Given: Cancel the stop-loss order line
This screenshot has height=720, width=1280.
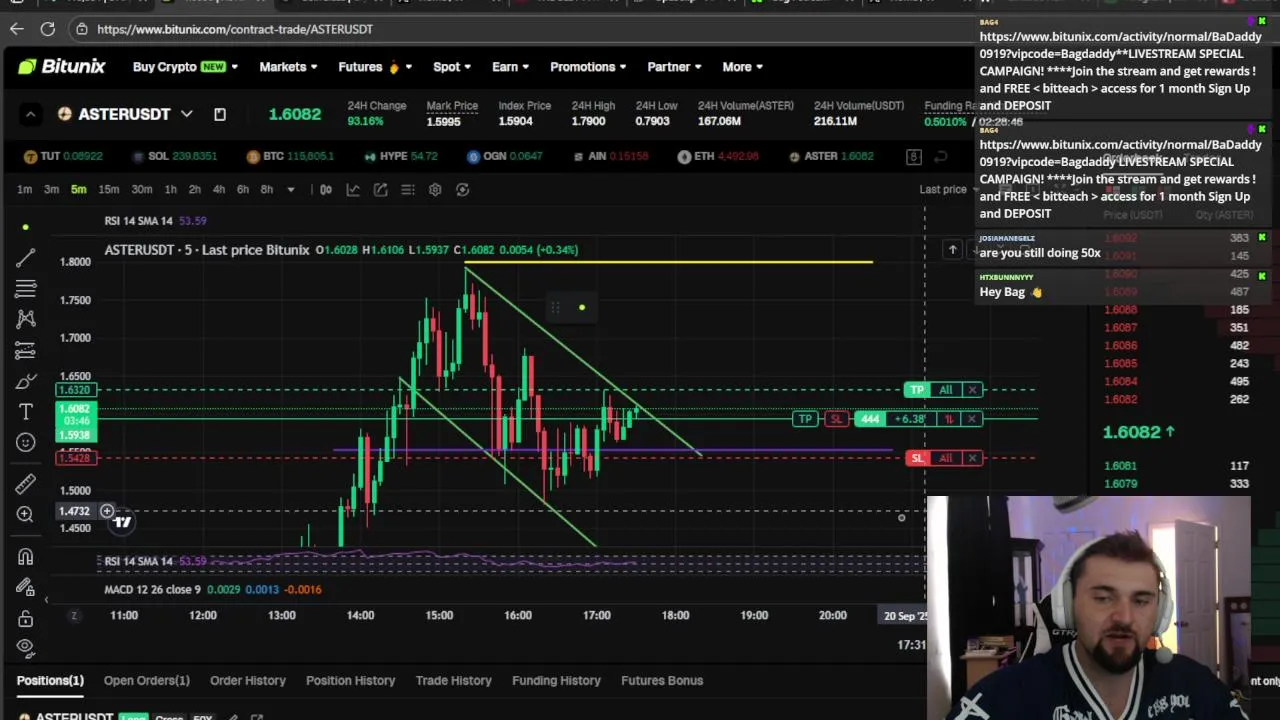Looking at the screenshot, I should point(972,458).
